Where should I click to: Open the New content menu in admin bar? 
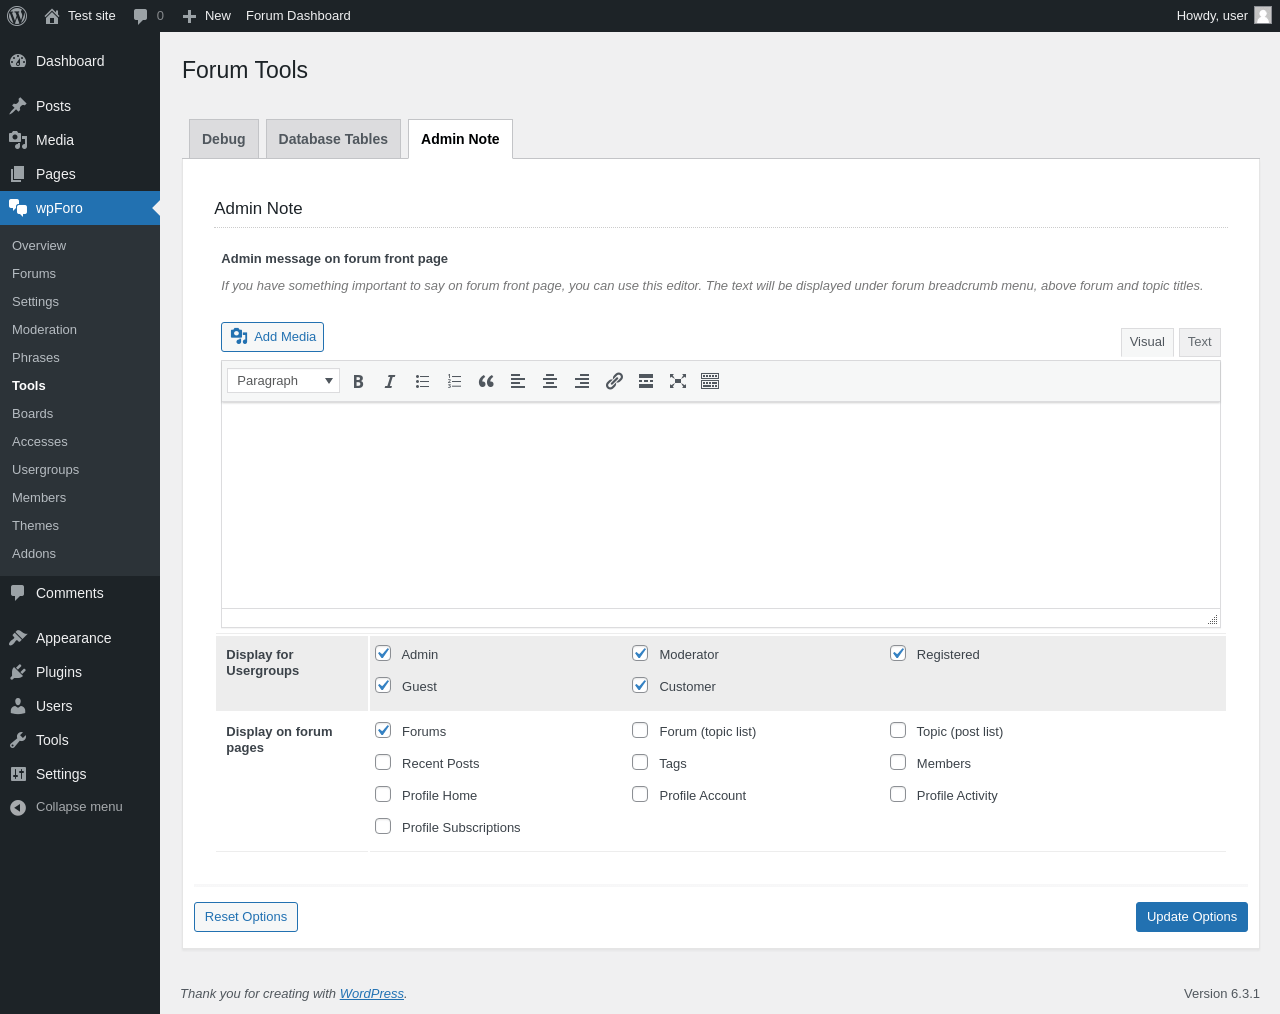tap(207, 16)
